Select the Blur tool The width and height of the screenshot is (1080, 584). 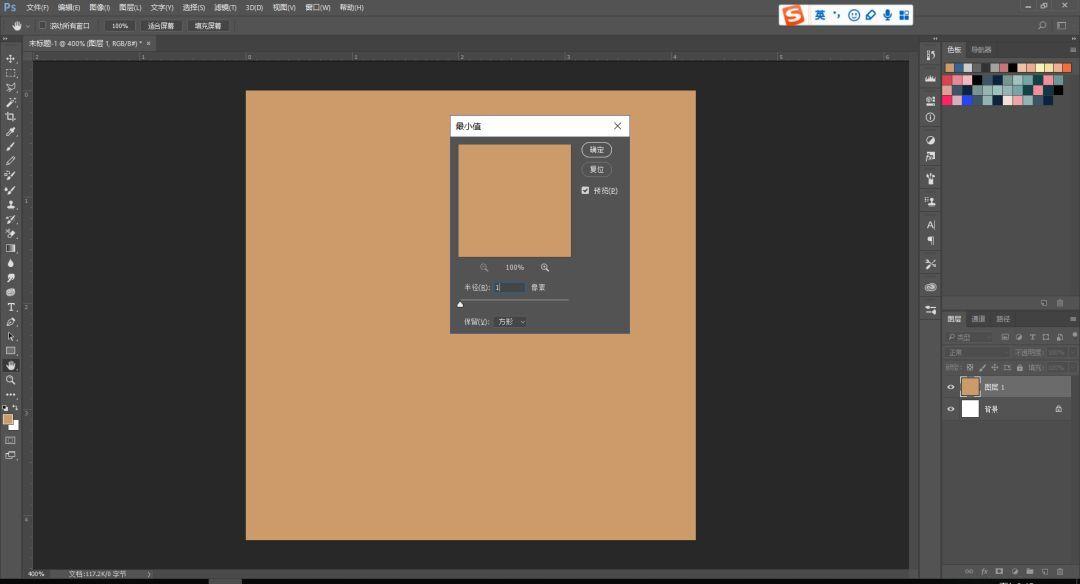click(10, 263)
